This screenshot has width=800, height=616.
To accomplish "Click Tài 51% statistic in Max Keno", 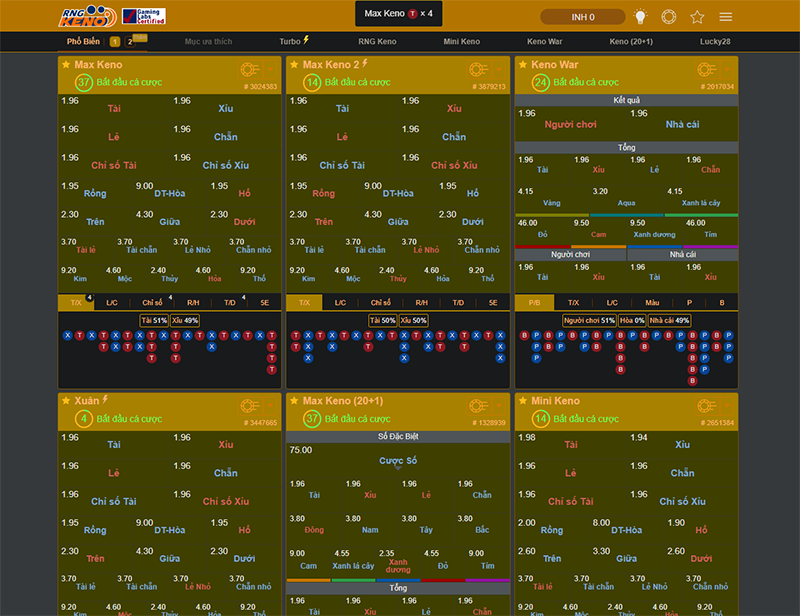I will 154,321.
